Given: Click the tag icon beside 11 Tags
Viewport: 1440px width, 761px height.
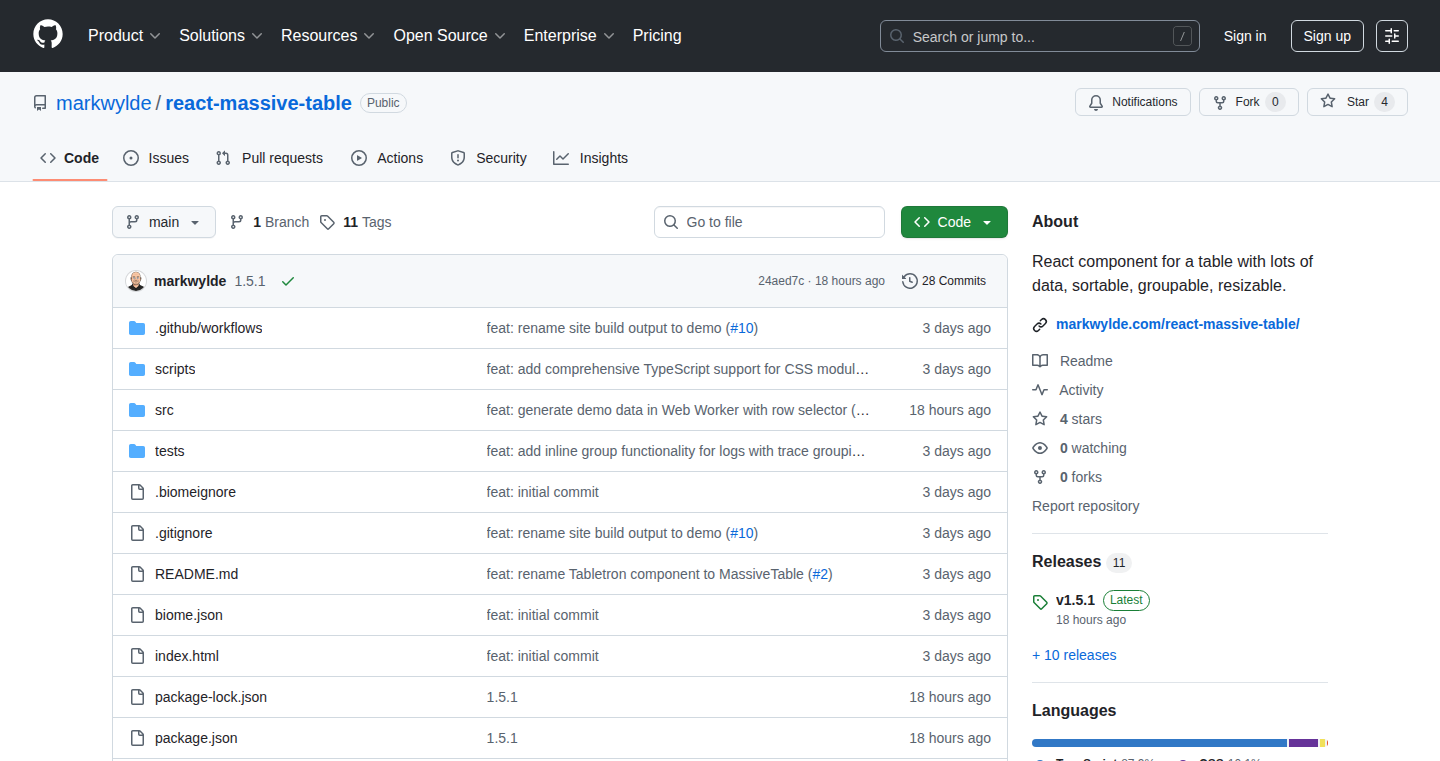Looking at the screenshot, I should [x=327, y=222].
